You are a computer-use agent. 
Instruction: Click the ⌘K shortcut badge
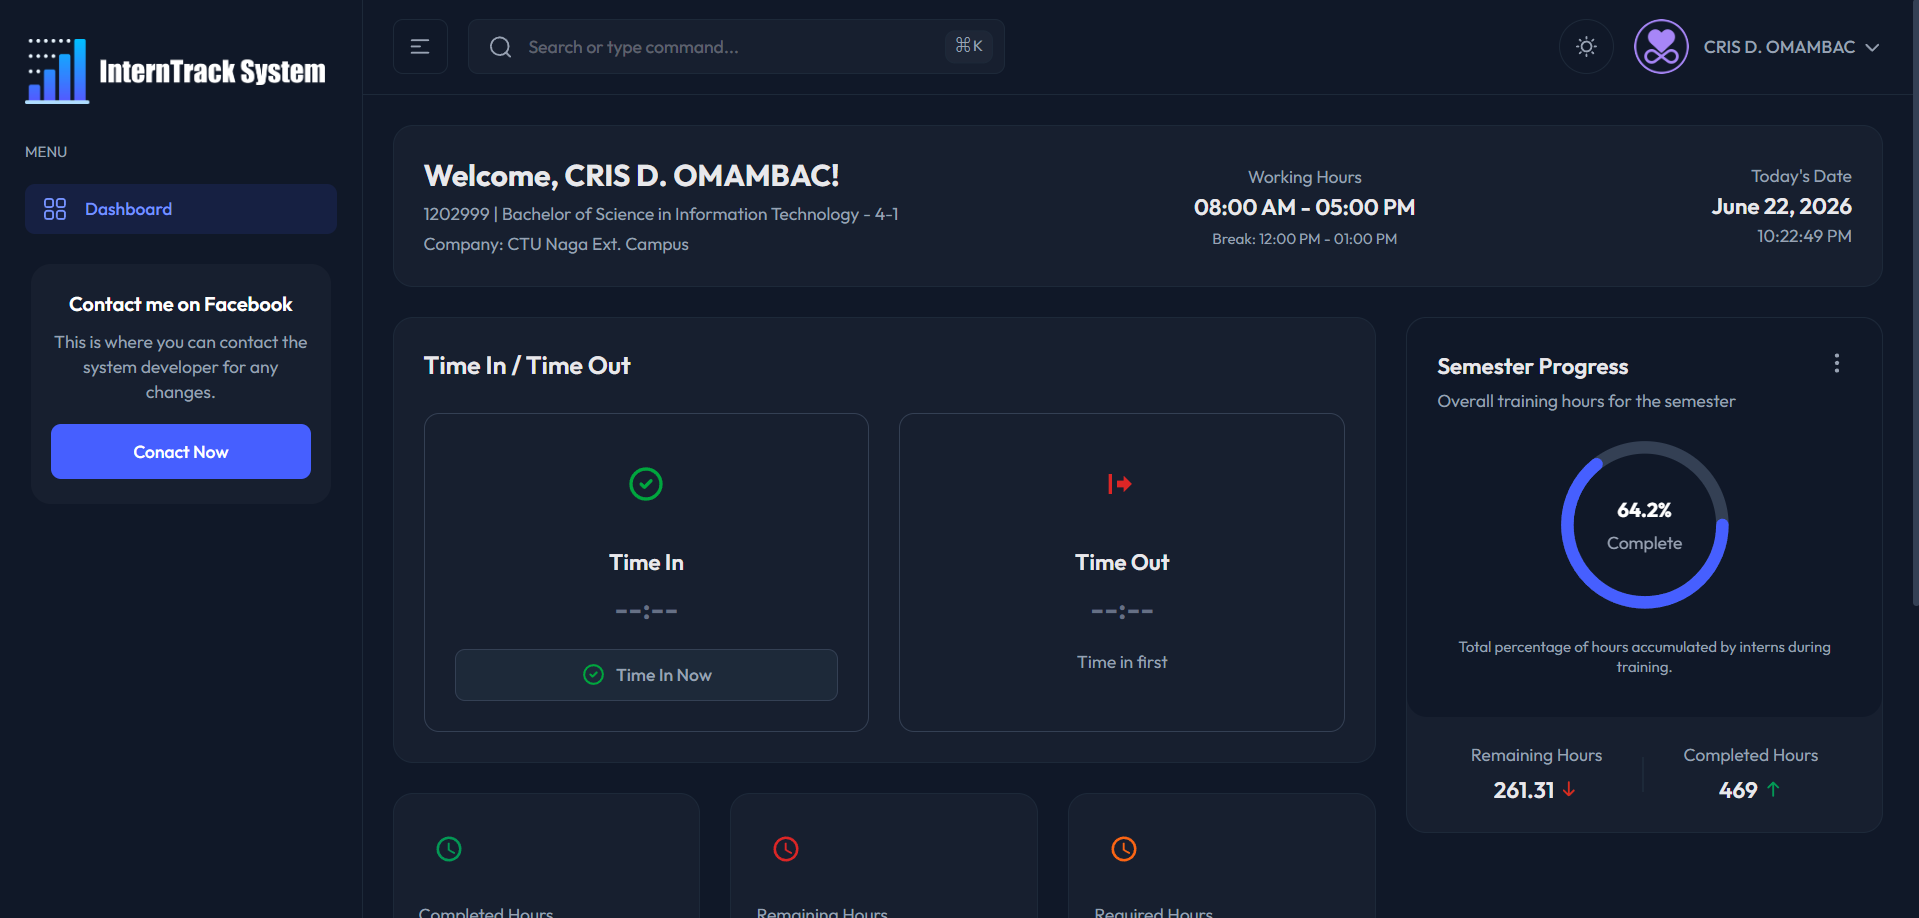(x=969, y=46)
